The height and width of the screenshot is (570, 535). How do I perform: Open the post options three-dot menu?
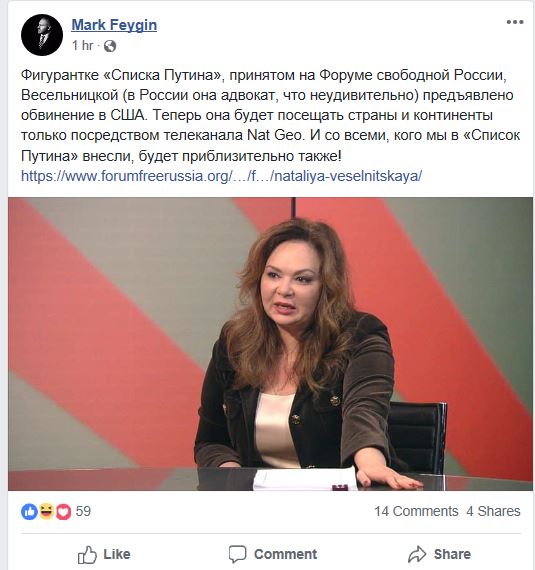(515, 22)
